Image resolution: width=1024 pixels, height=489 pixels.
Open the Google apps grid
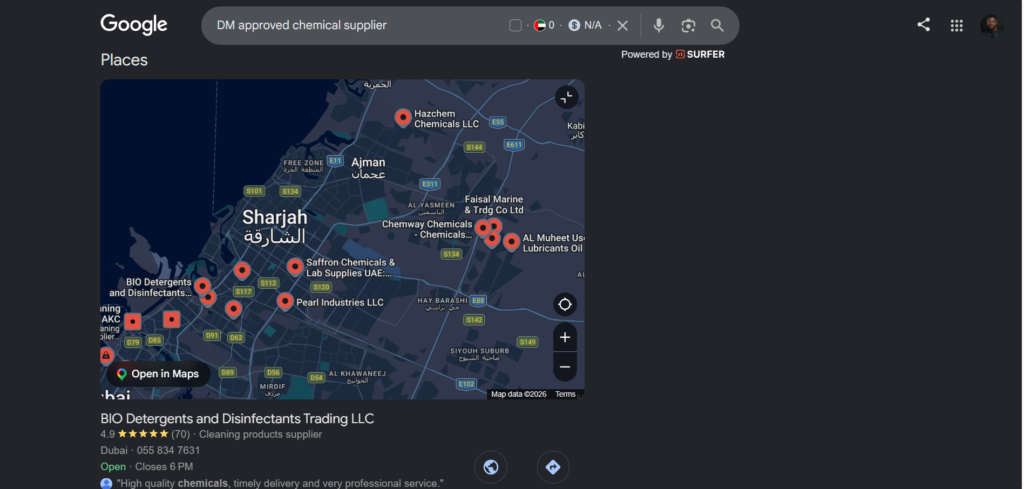[x=957, y=25]
